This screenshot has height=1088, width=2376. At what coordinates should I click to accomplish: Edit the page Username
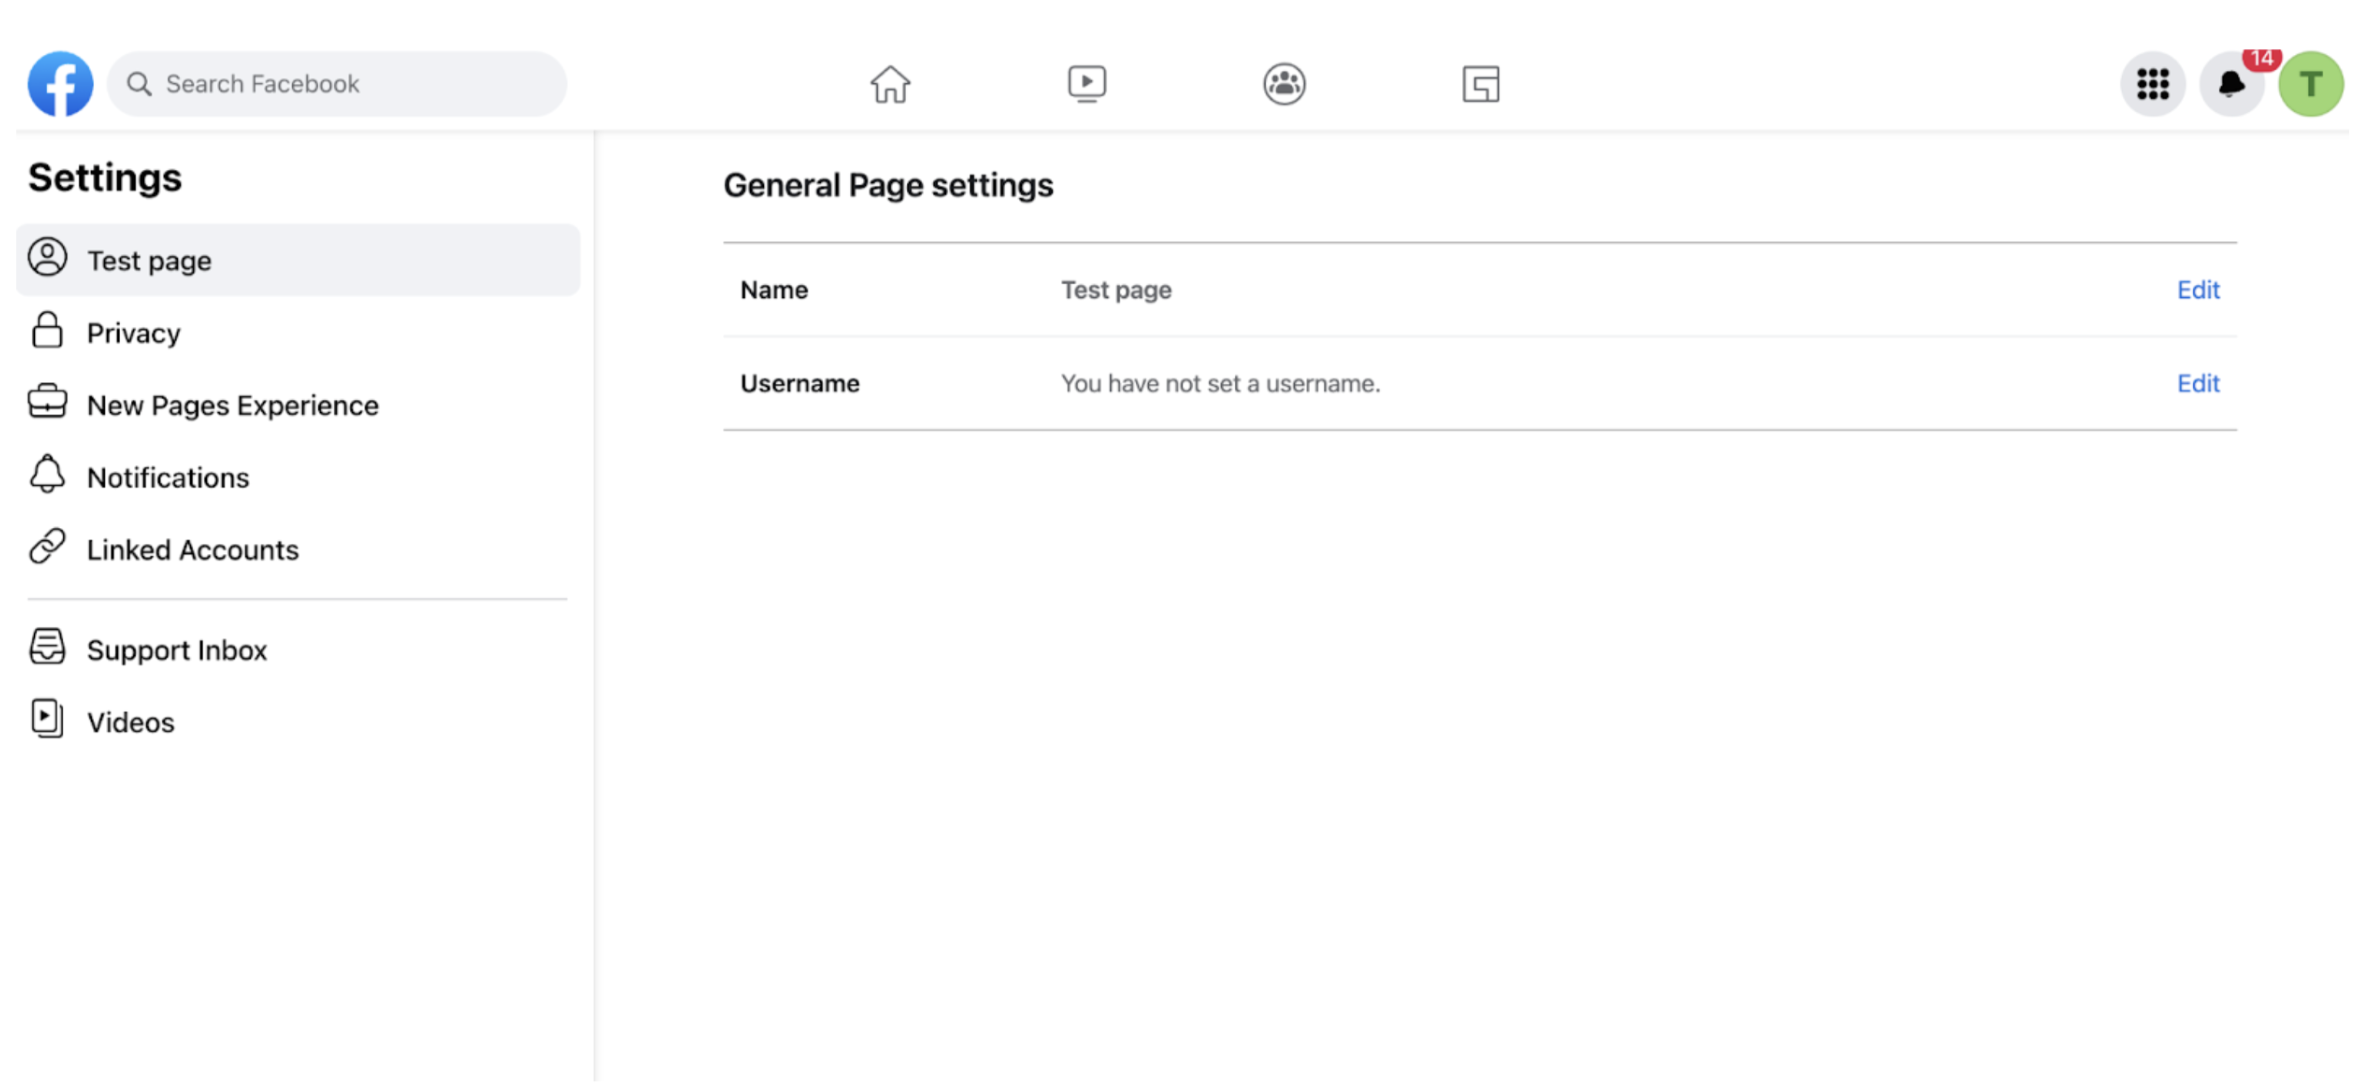pos(2197,383)
